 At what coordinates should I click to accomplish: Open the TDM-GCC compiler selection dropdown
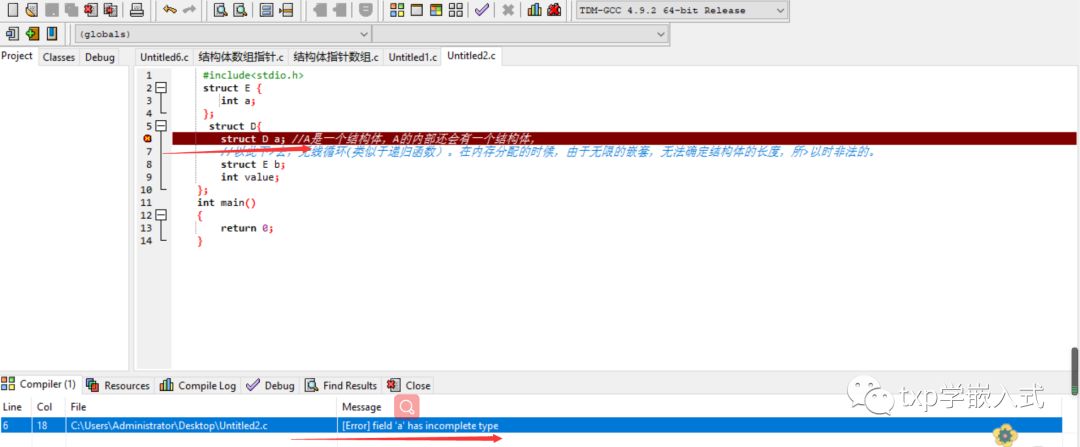click(681, 10)
